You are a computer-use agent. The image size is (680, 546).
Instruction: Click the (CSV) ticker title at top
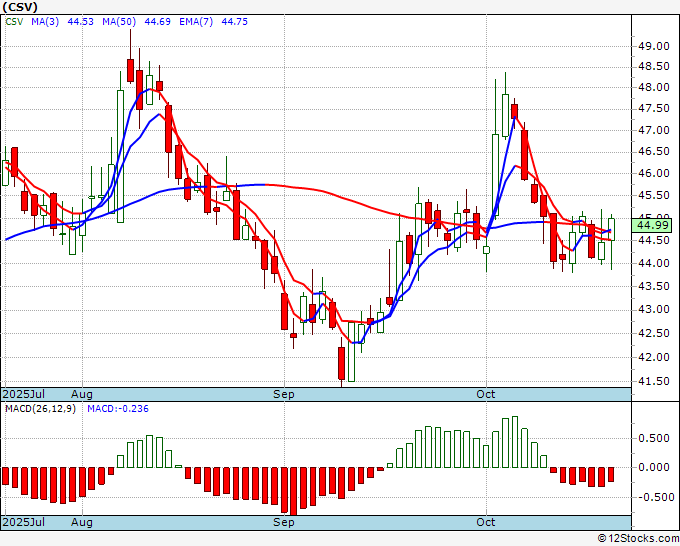[21, 8]
